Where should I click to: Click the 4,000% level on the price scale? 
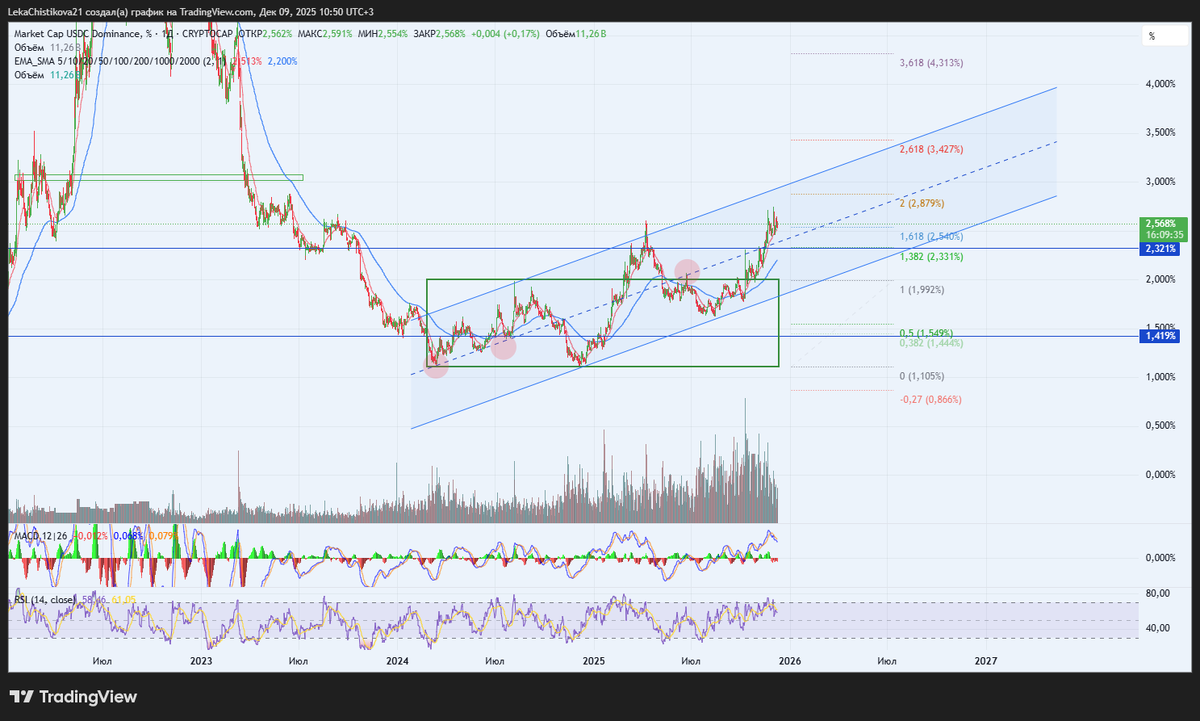[x=1158, y=86]
